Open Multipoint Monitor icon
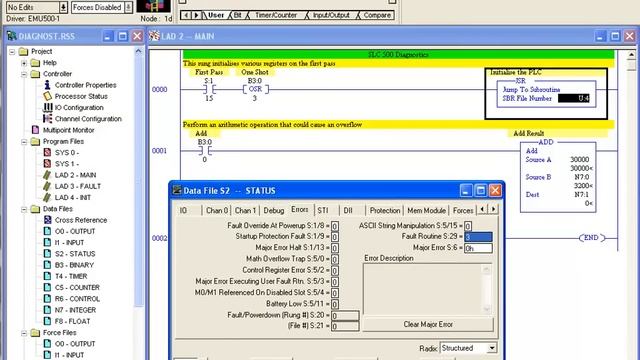 pos(36,130)
